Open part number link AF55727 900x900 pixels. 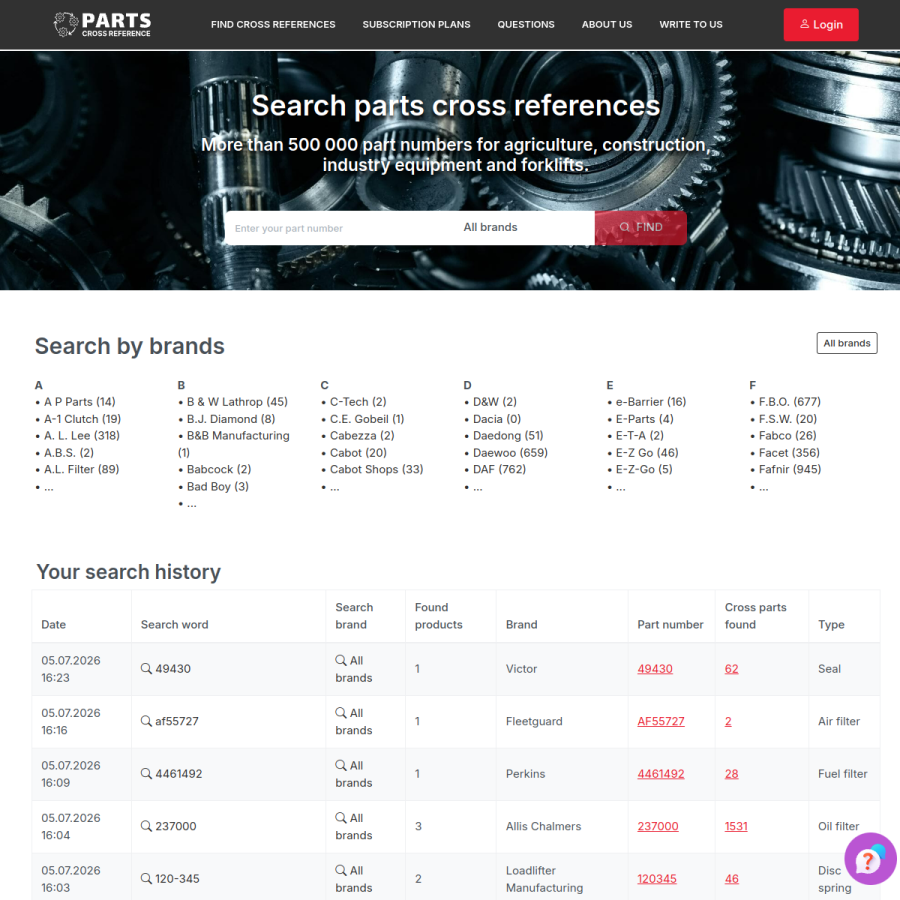click(x=661, y=721)
